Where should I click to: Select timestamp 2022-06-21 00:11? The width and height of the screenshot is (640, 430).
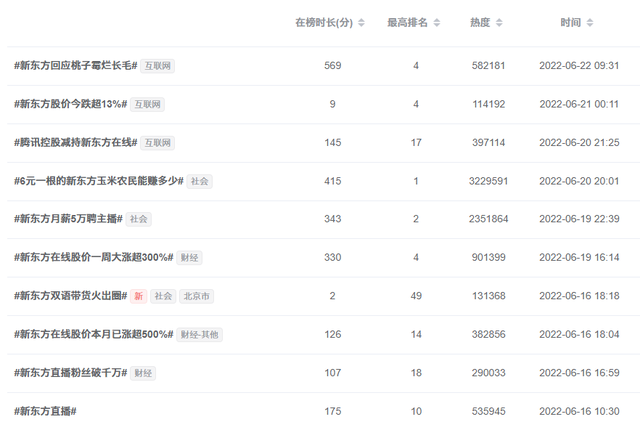point(579,104)
